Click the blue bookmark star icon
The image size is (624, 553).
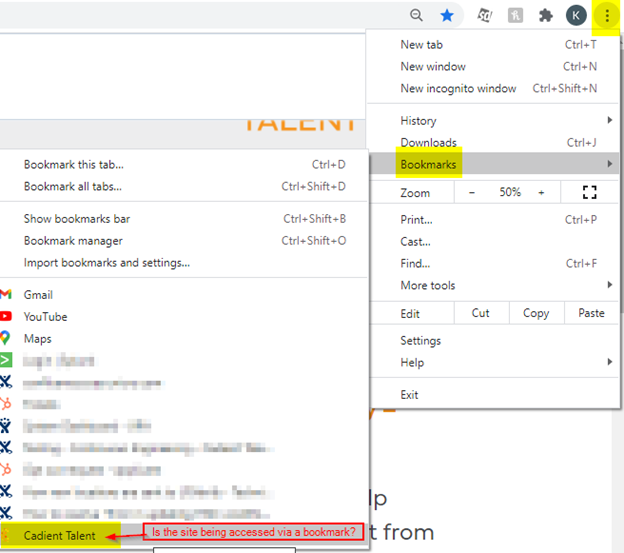(447, 16)
